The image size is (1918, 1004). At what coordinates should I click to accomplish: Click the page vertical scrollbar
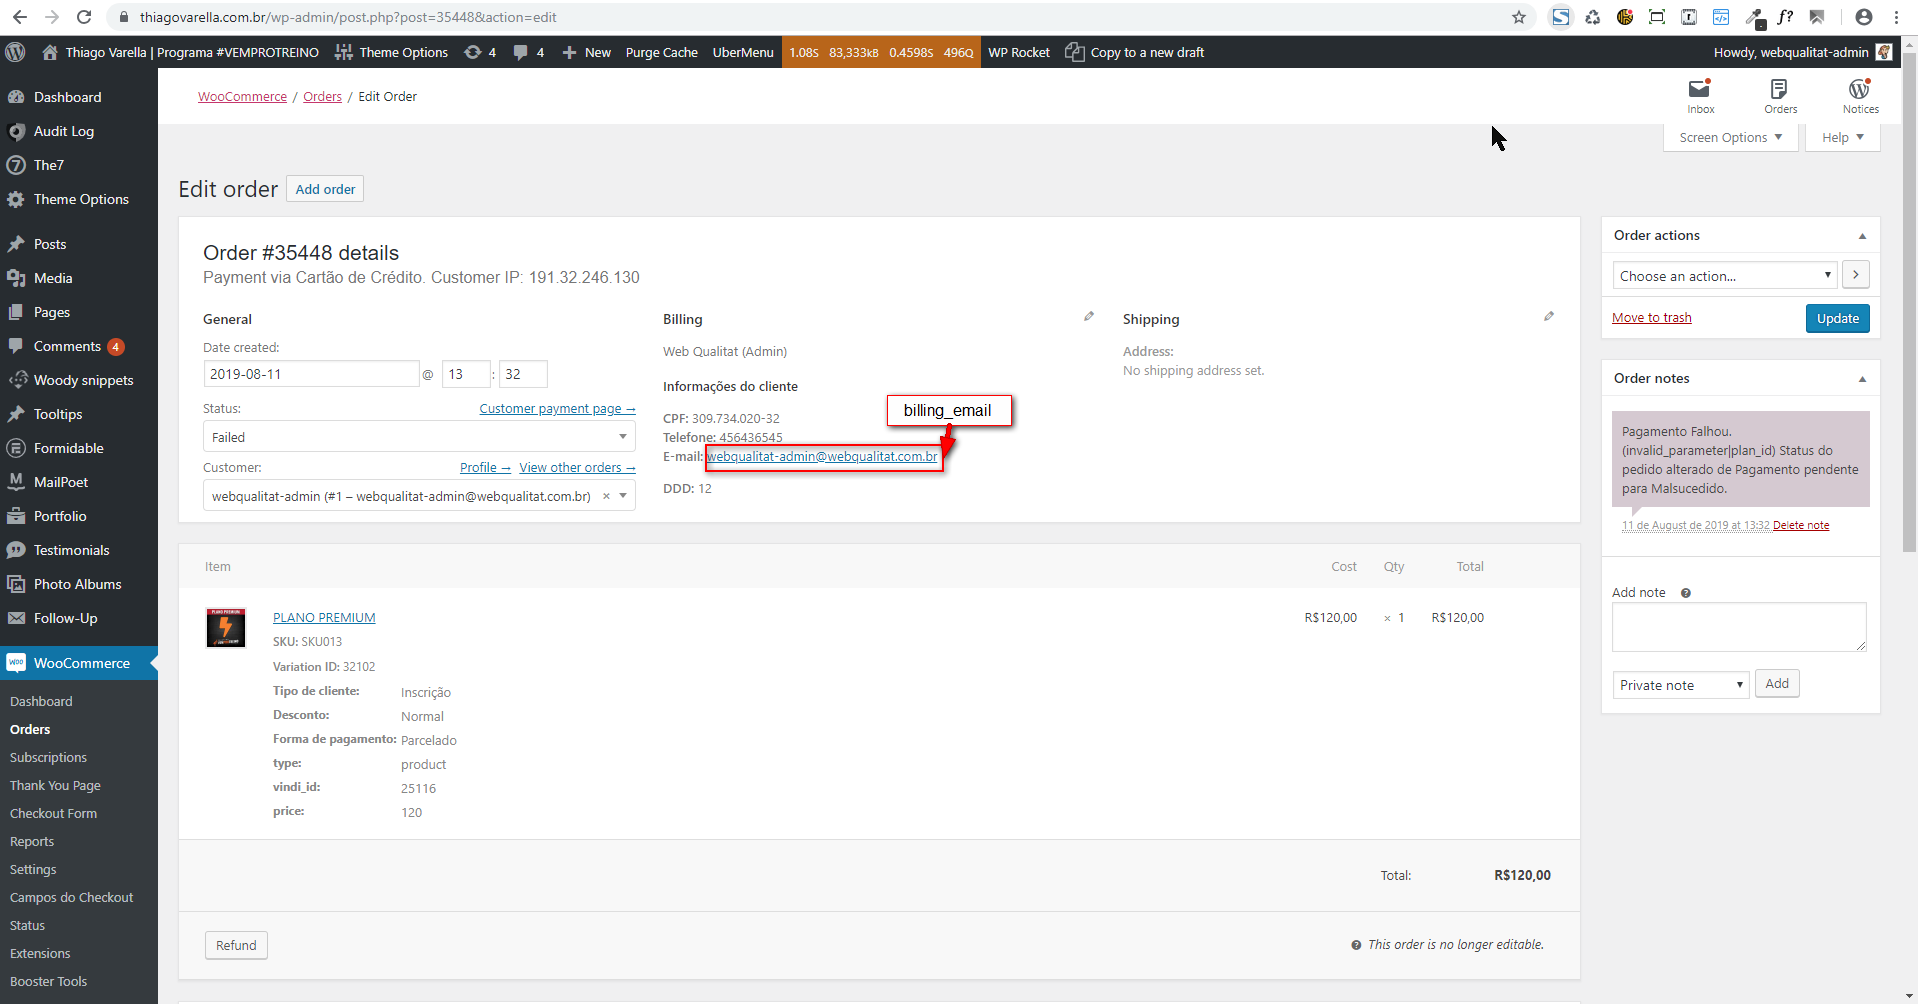click(x=1909, y=300)
